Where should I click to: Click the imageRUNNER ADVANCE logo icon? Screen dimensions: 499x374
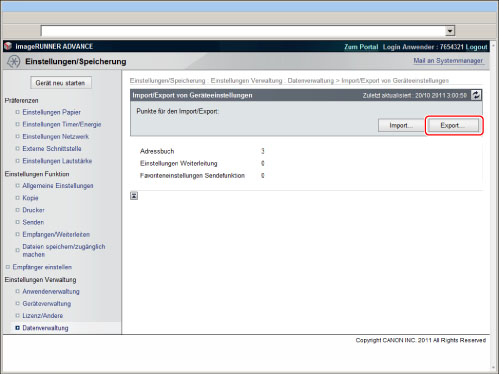(8, 46)
